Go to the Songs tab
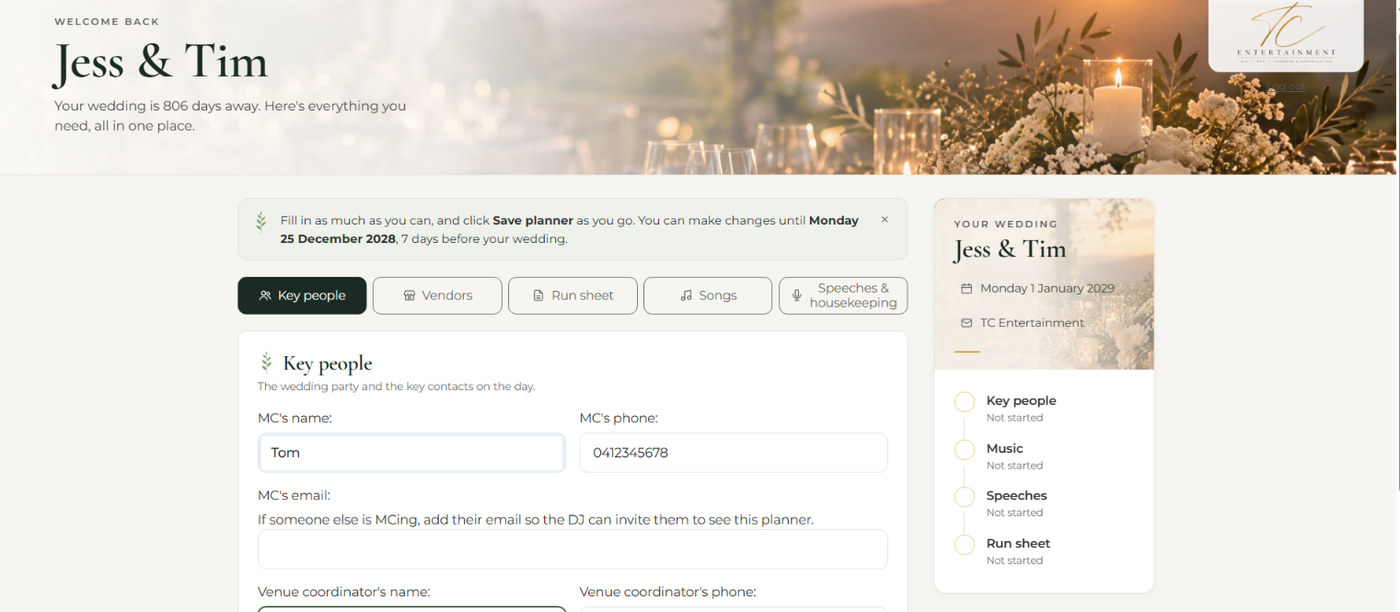 (x=708, y=296)
